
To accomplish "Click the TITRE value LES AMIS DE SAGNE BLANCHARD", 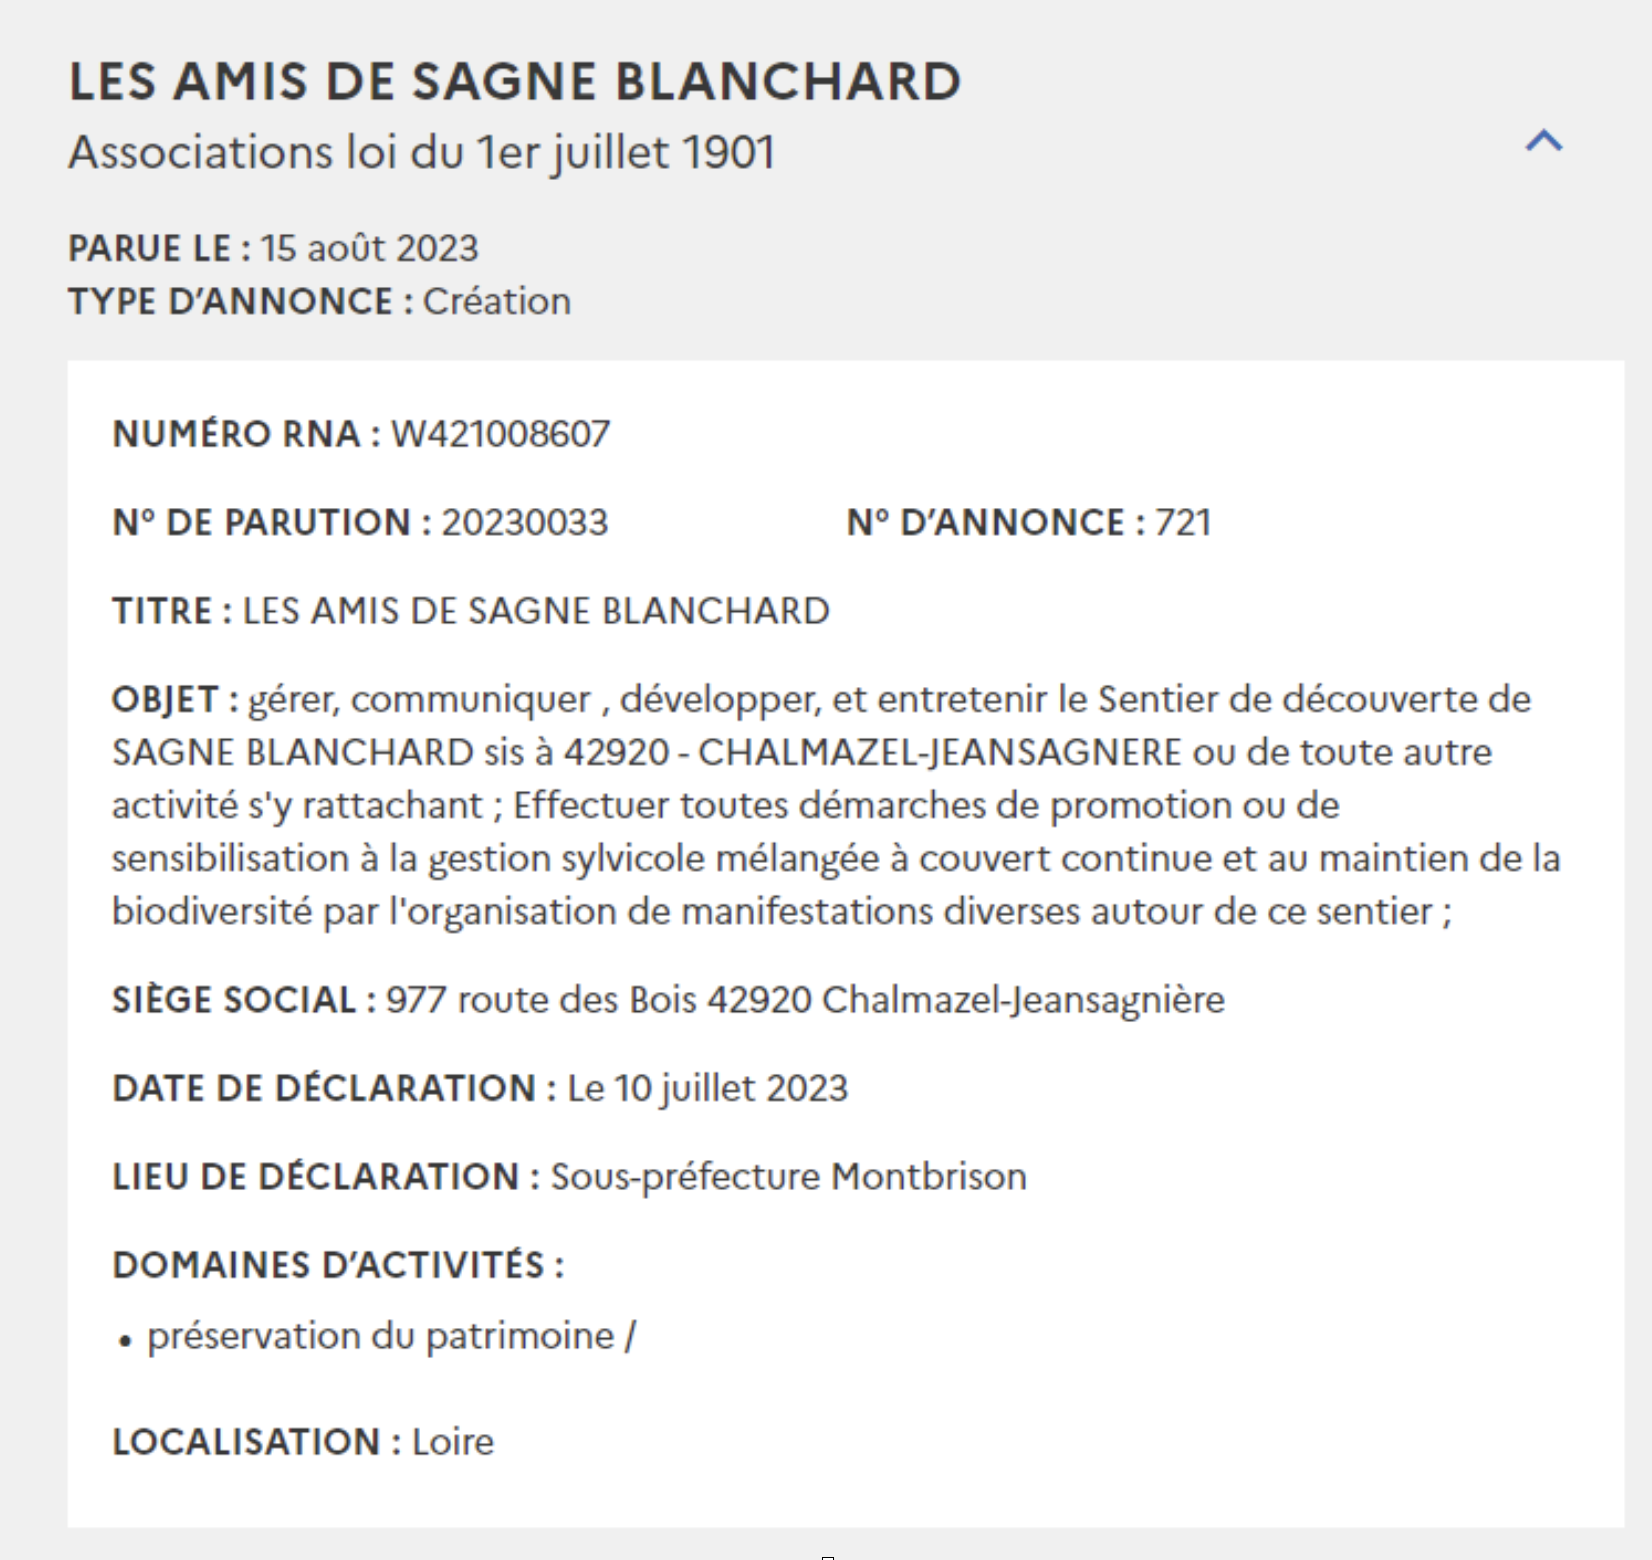I will 536,611.
